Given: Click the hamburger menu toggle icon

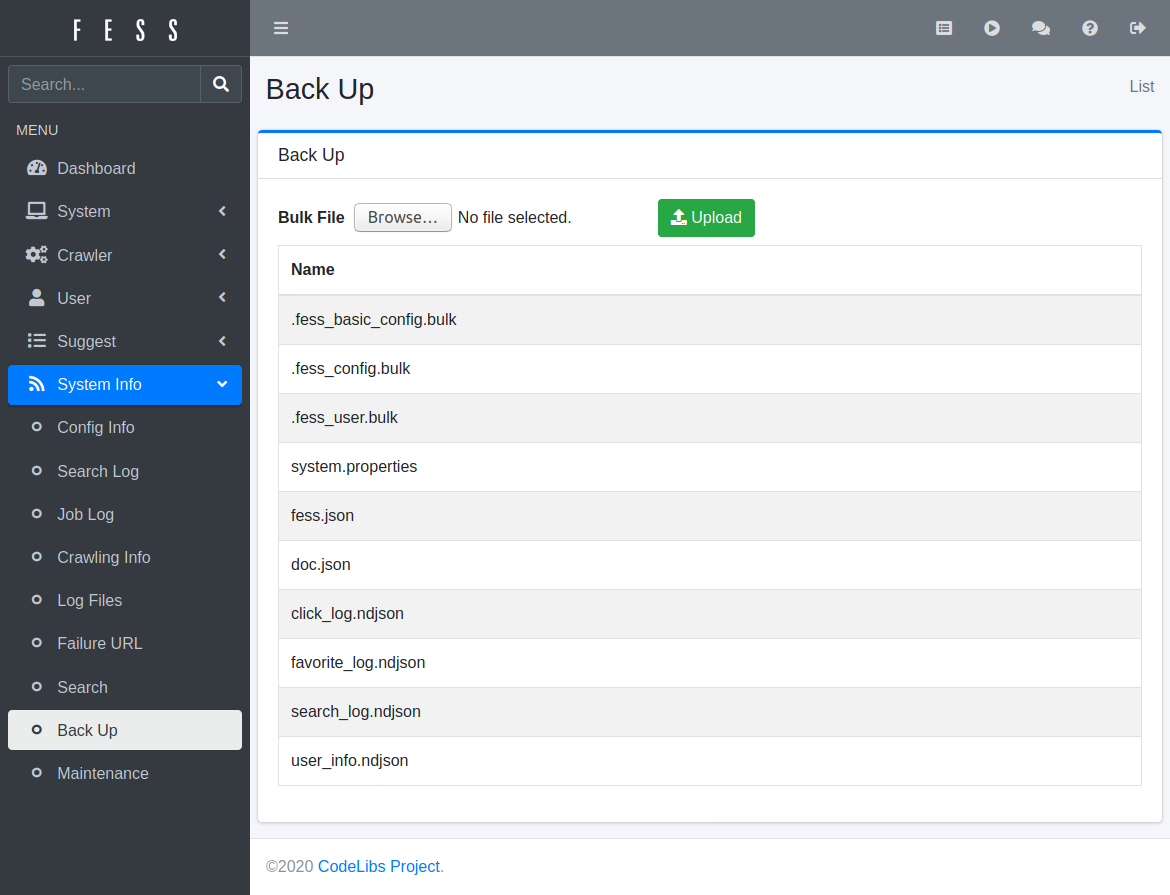Looking at the screenshot, I should coord(281,28).
